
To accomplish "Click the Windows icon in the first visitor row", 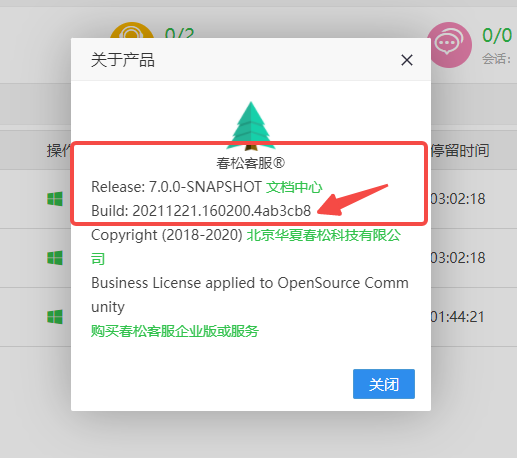I will 55,199.
